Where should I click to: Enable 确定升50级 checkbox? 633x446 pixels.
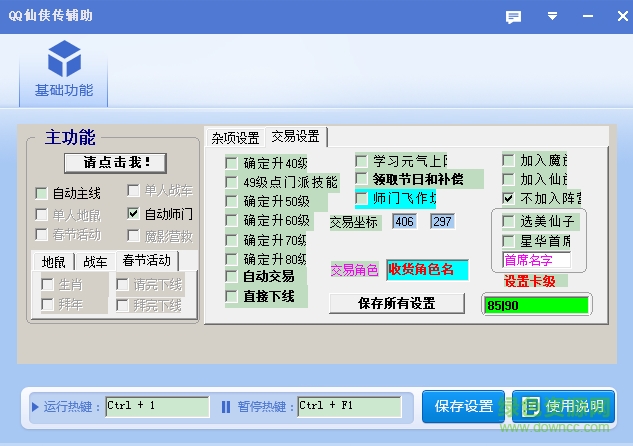pos(231,201)
